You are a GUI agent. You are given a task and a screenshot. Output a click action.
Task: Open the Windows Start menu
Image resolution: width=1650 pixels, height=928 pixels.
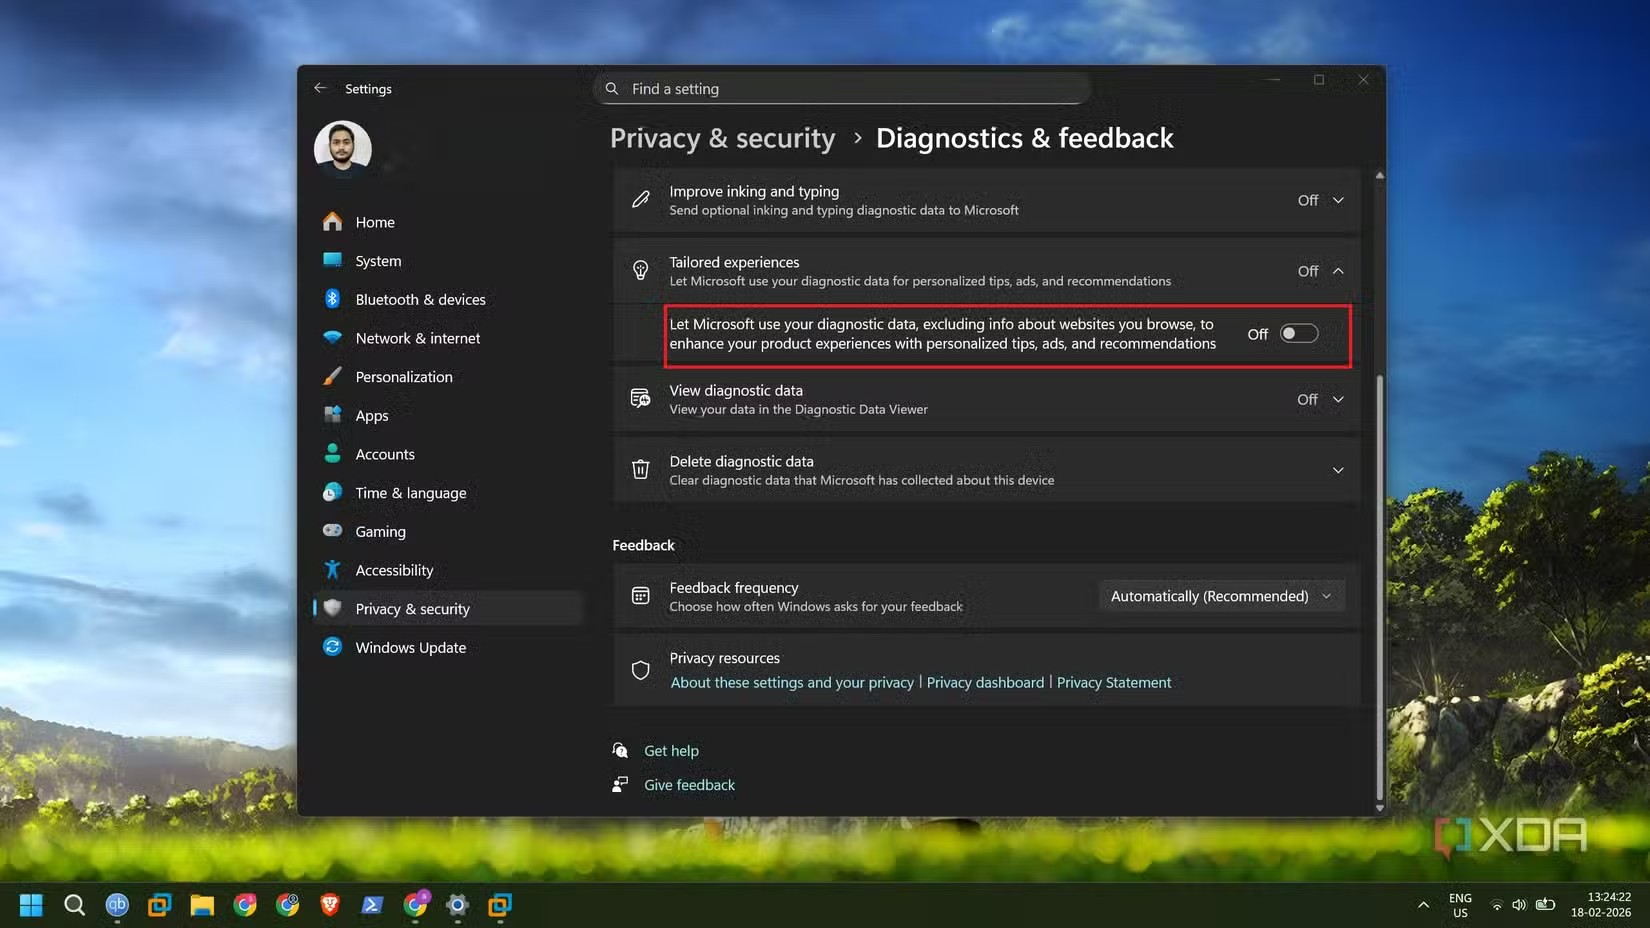(31, 905)
